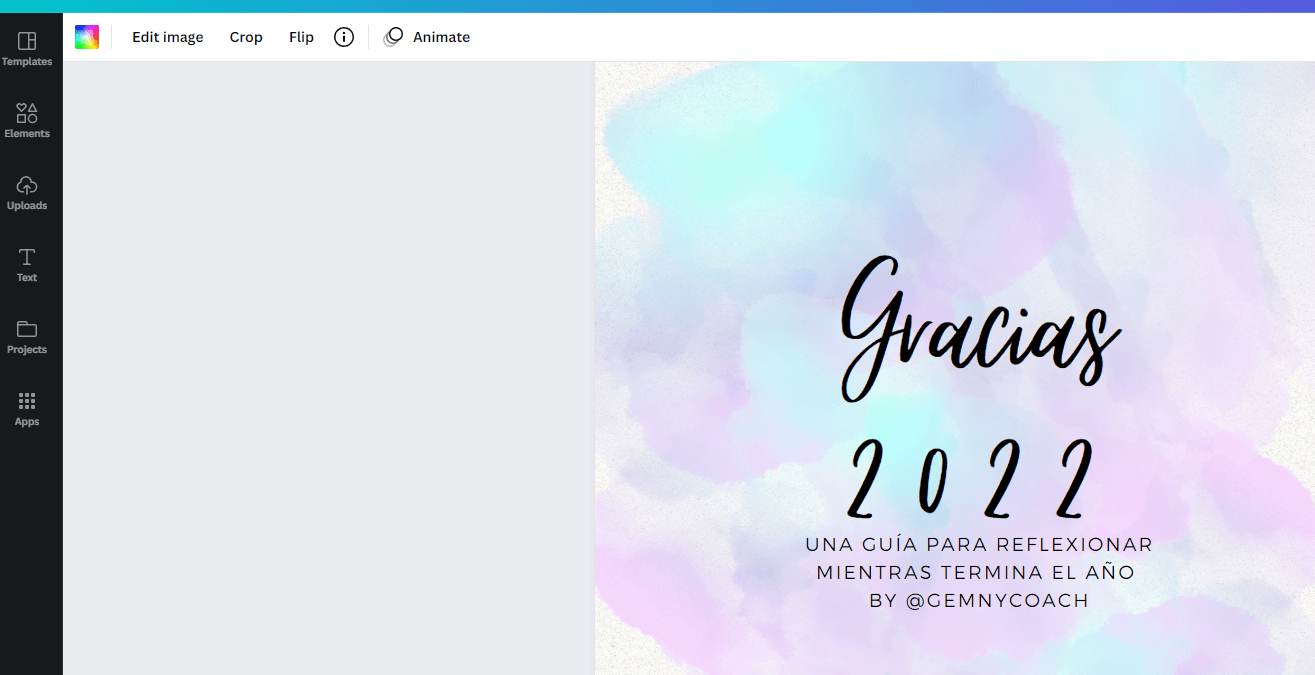The image size is (1315, 675).
Task: Open the Flip menu
Action: [x=301, y=37]
